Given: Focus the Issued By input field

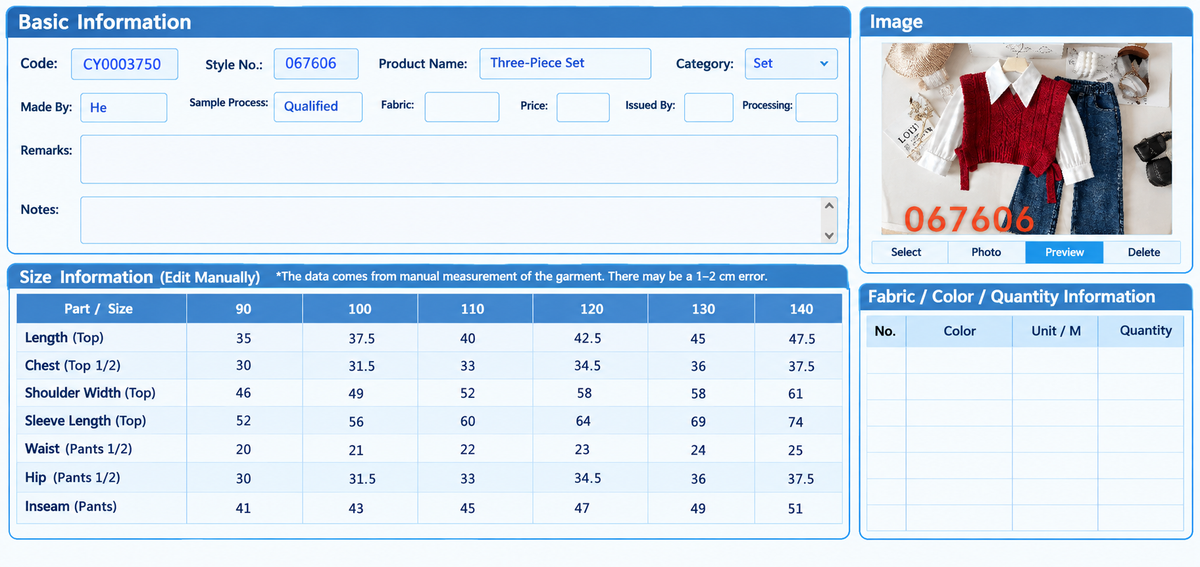Looking at the screenshot, I should (709, 107).
